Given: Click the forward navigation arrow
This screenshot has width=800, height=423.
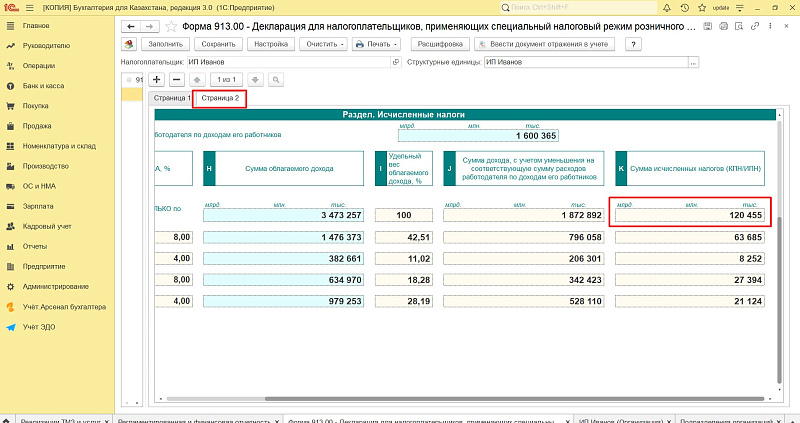Looking at the screenshot, I should pyautogui.click(x=149, y=27).
